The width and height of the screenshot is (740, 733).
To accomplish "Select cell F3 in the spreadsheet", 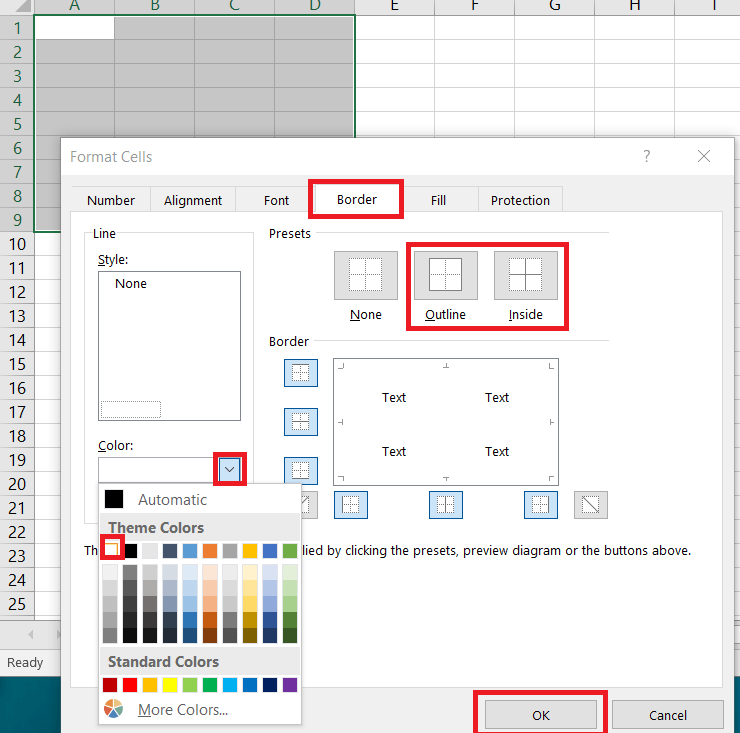I will 474,76.
